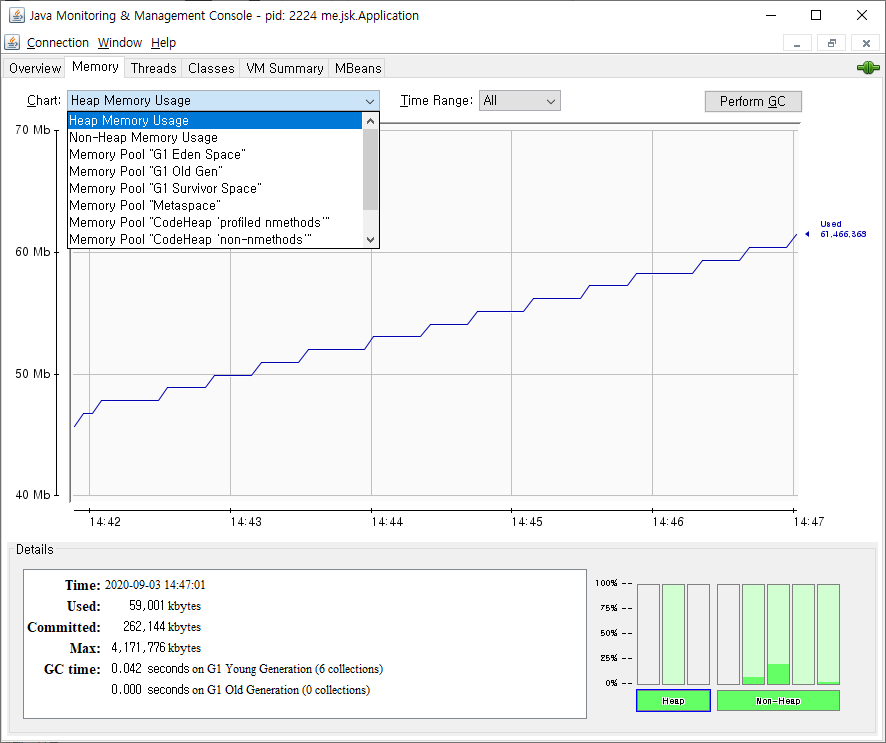Open the Connection menu
This screenshot has height=743, width=886.
pyautogui.click(x=58, y=43)
